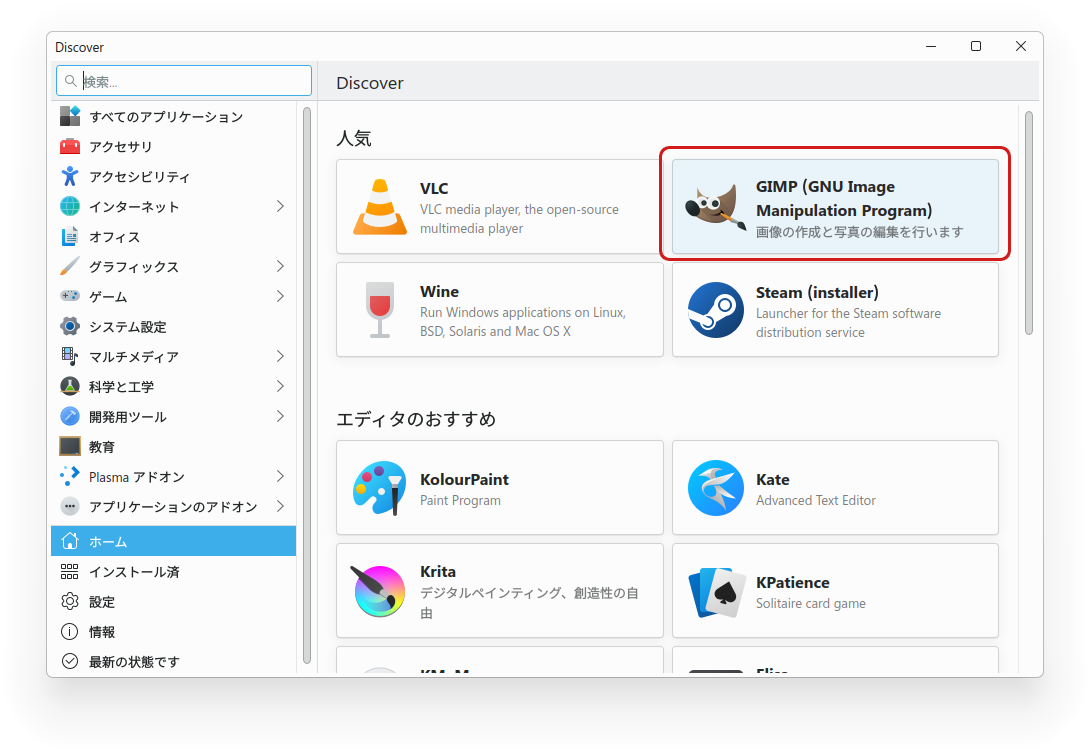The width and height of the screenshot is (1090, 753).
Task: Open the Education (教育) blackboard icon
Action: point(70,446)
